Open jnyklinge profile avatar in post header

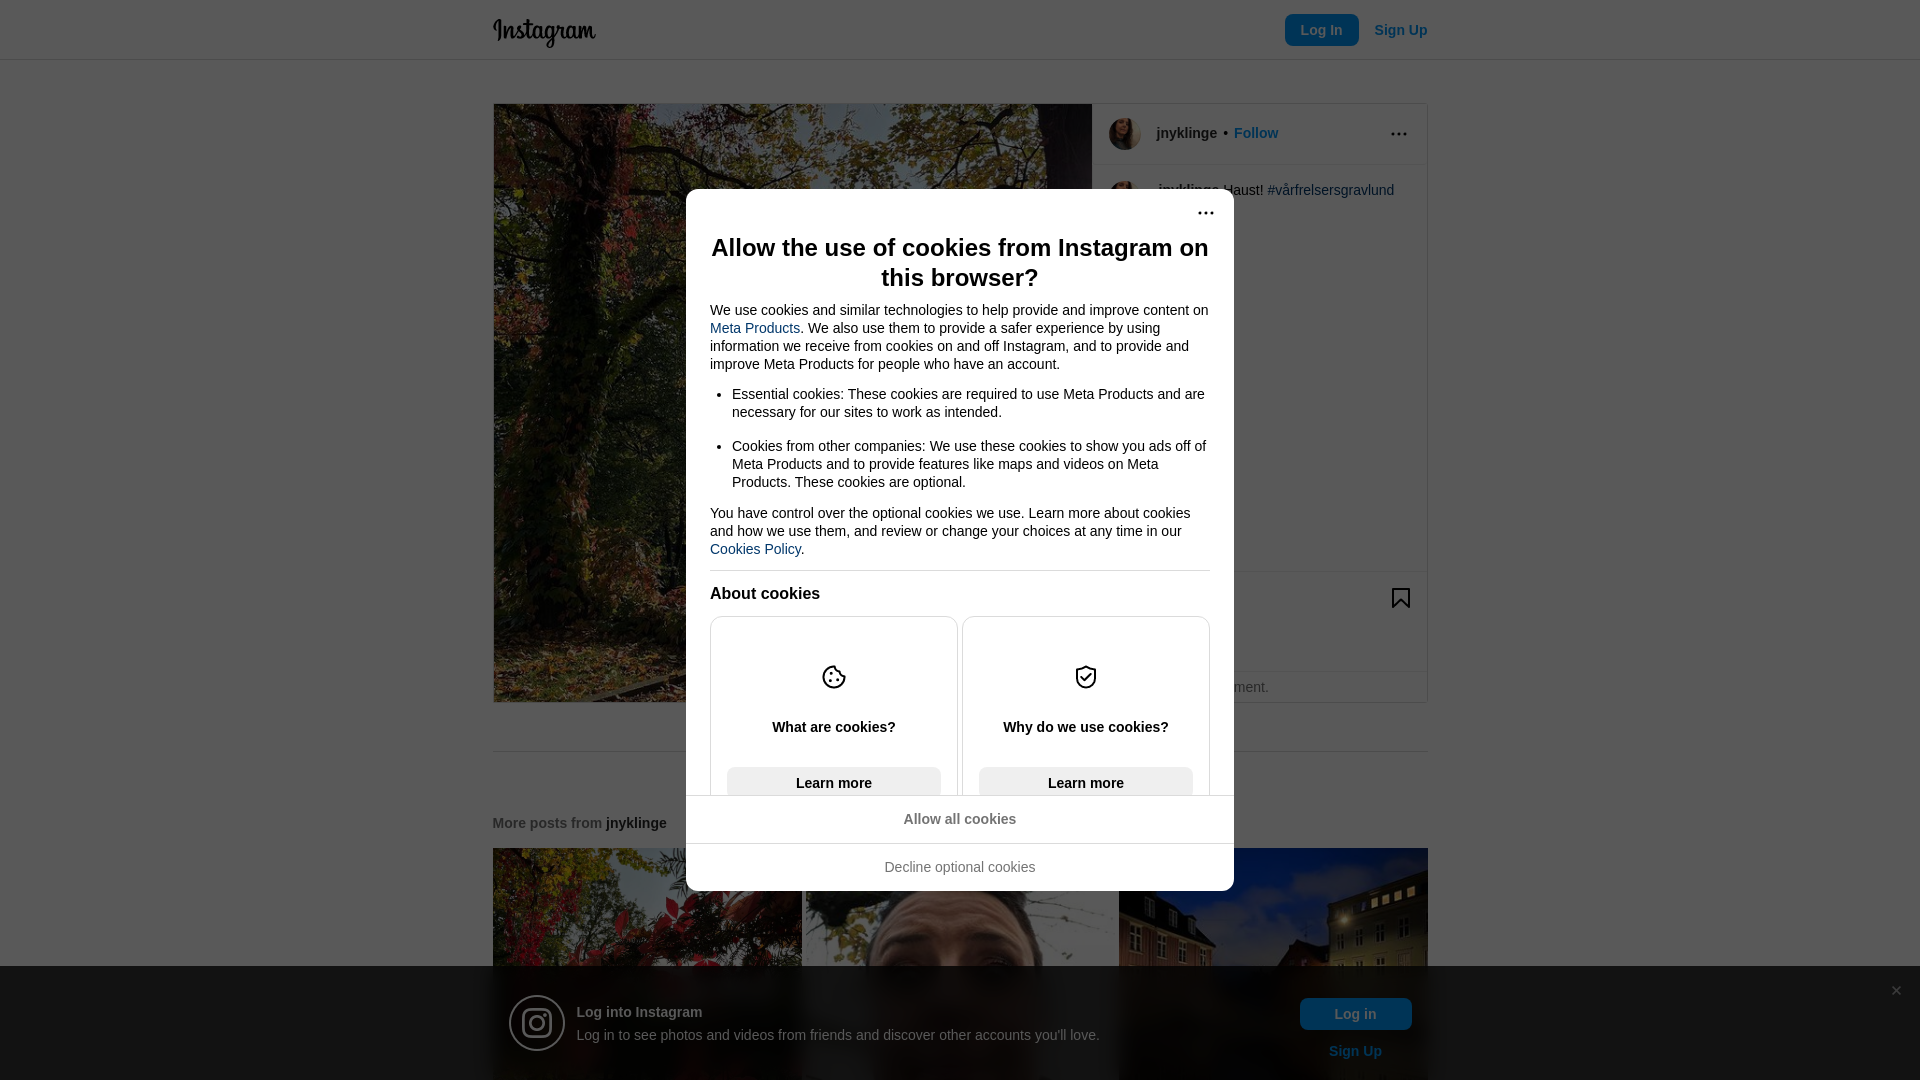(1125, 134)
